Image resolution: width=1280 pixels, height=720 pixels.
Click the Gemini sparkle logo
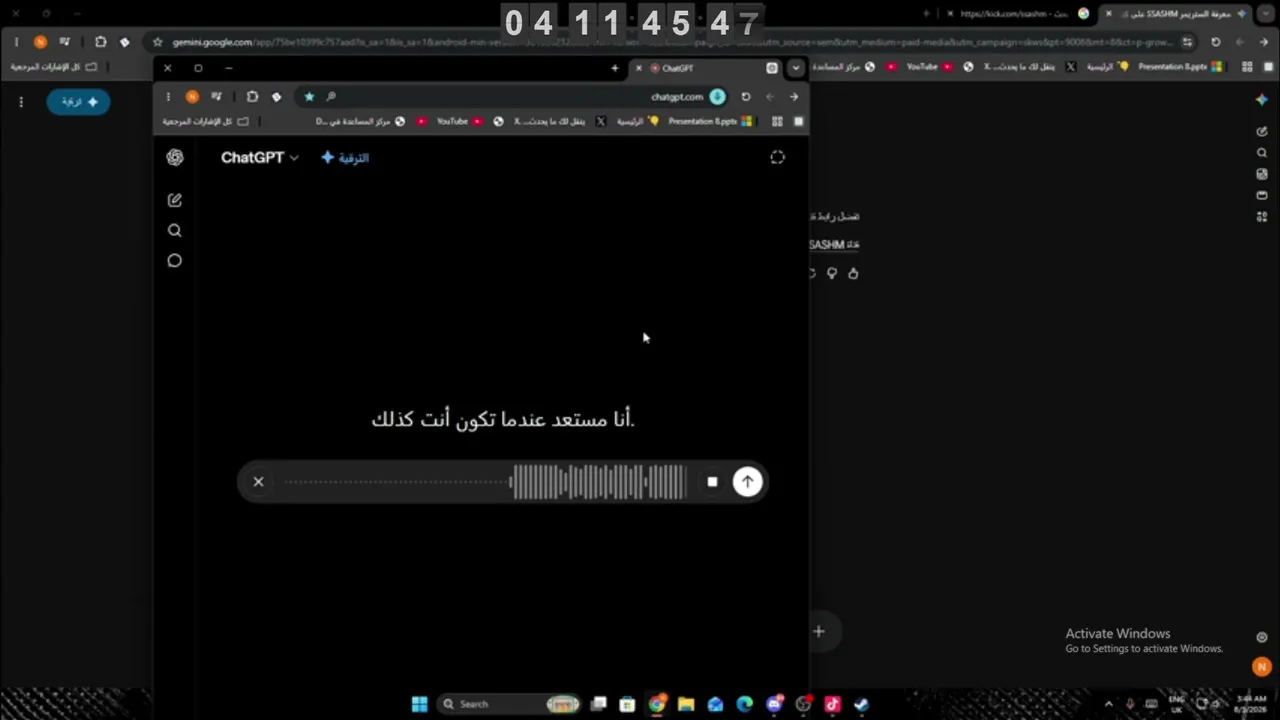pos(1262,100)
